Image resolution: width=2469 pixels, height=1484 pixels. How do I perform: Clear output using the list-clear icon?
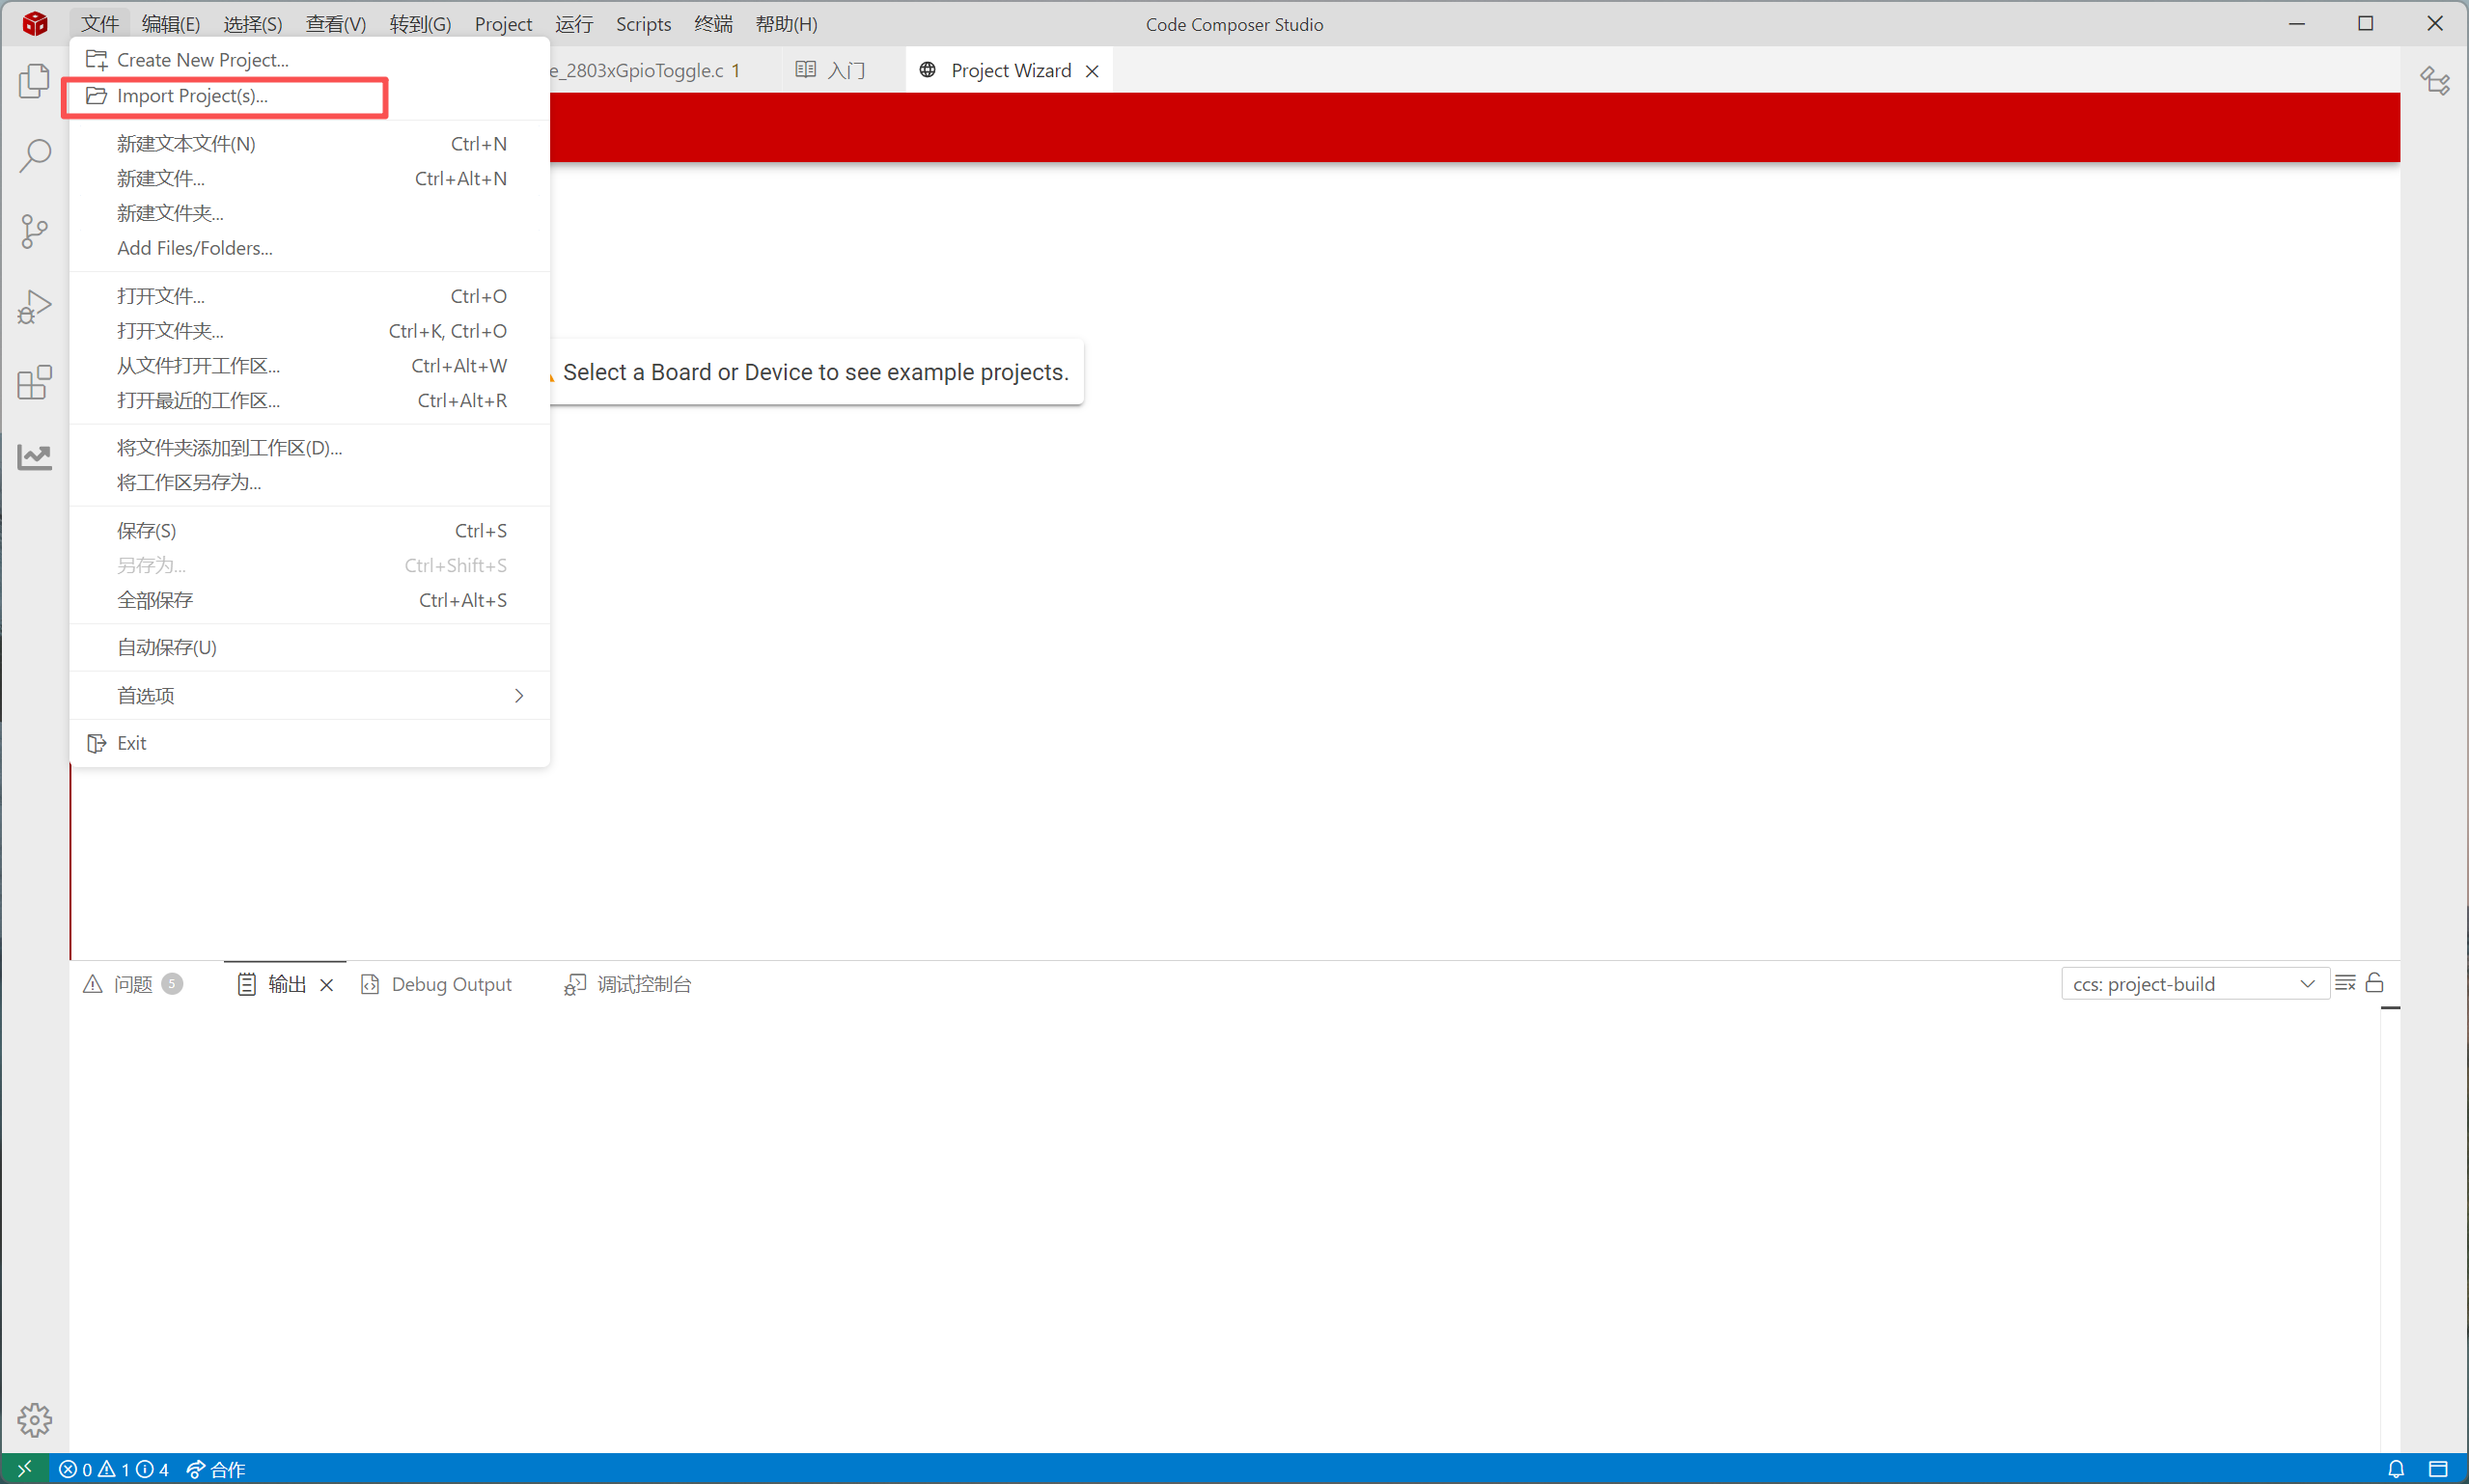[x=2344, y=983]
